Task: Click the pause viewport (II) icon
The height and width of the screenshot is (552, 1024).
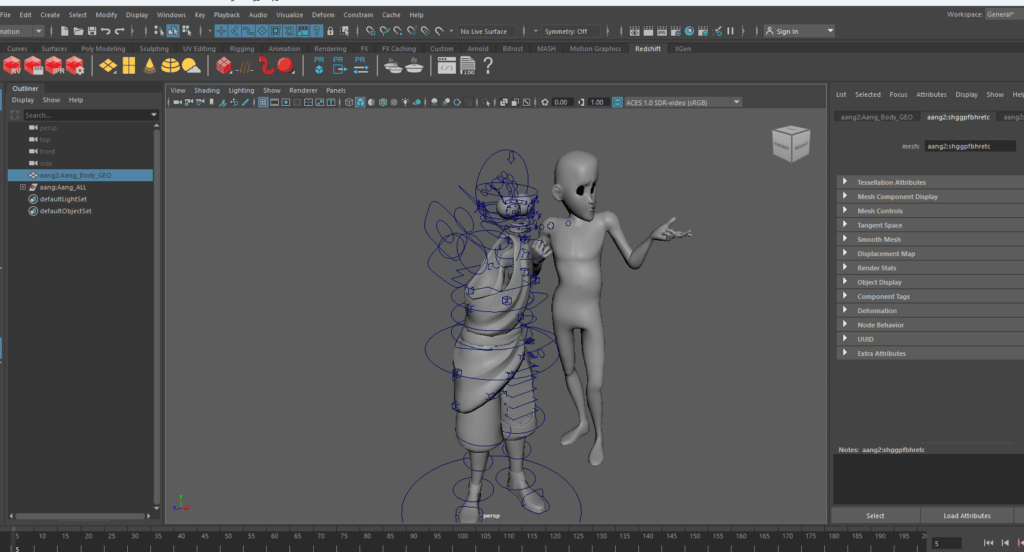Action: coord(730,31)
